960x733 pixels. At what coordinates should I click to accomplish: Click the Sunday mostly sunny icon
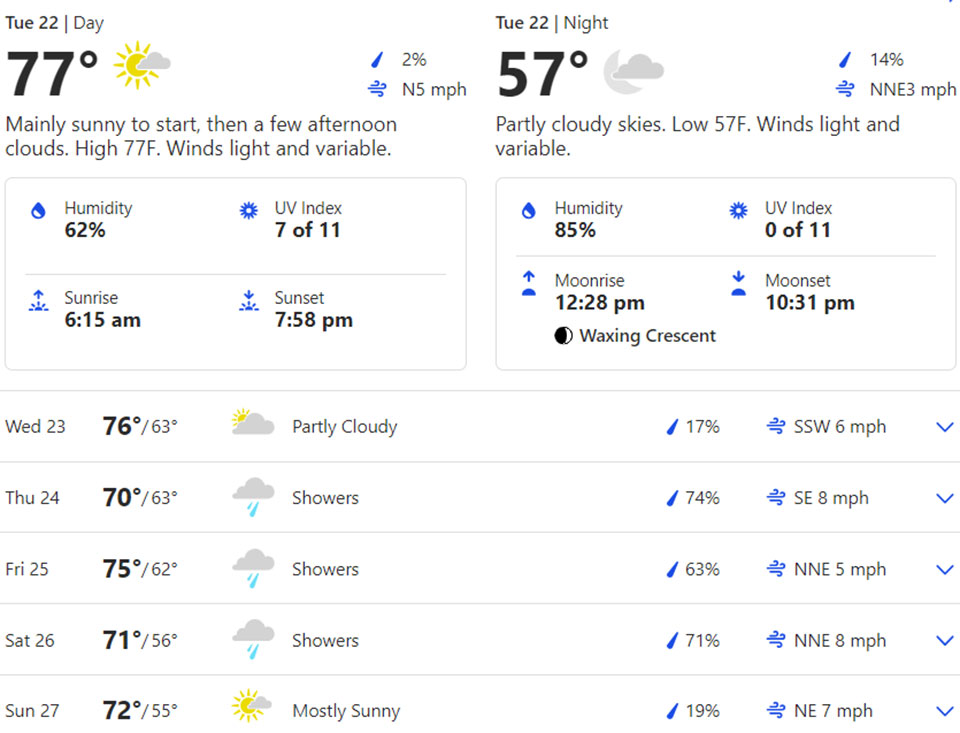coord(251,707)
